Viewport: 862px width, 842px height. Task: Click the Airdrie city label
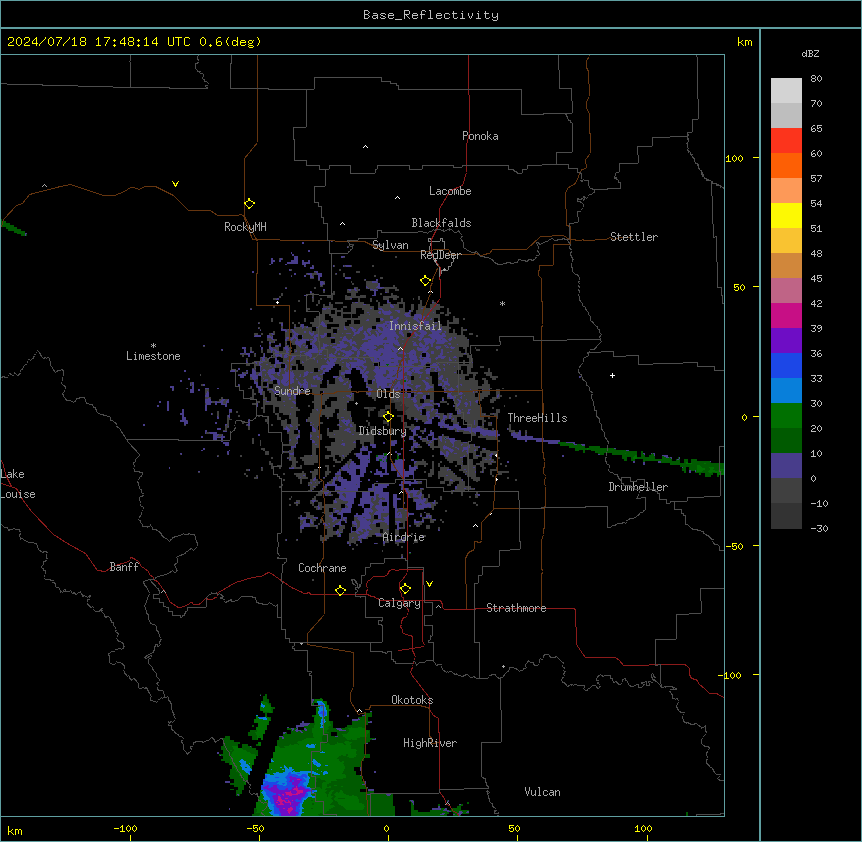pos(404,537)
